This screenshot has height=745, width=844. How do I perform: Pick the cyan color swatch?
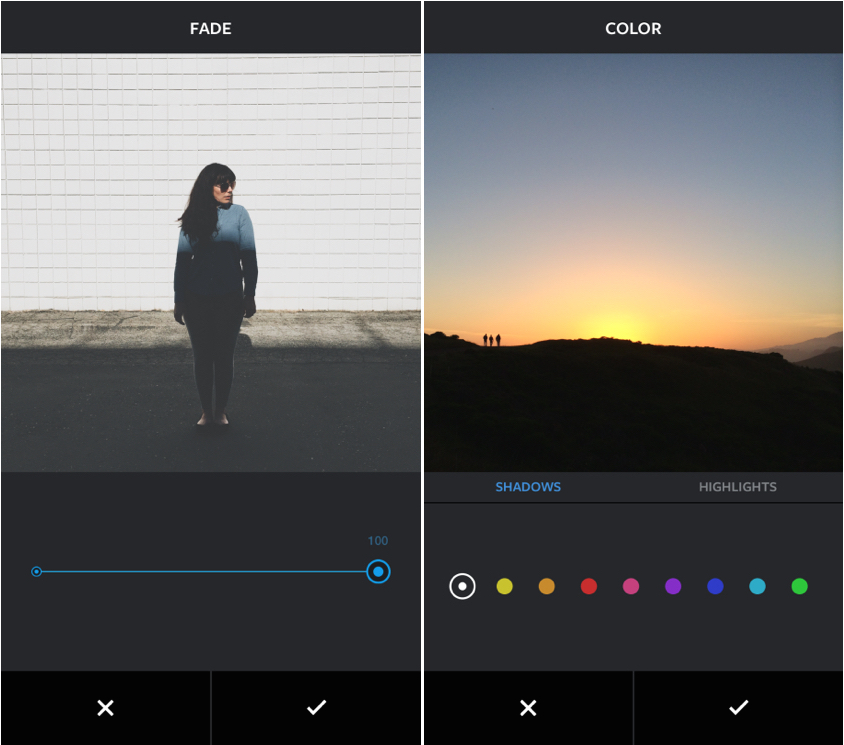coord(757,586)
